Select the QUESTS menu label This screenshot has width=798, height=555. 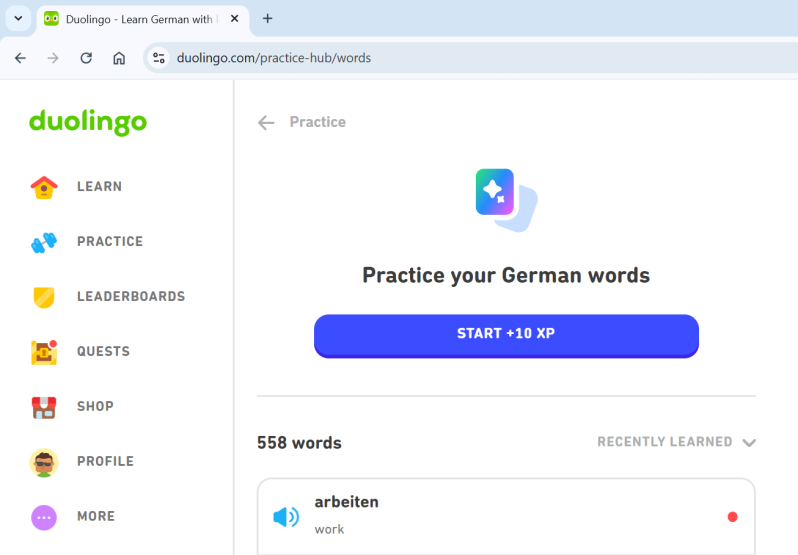click(103, 352)
